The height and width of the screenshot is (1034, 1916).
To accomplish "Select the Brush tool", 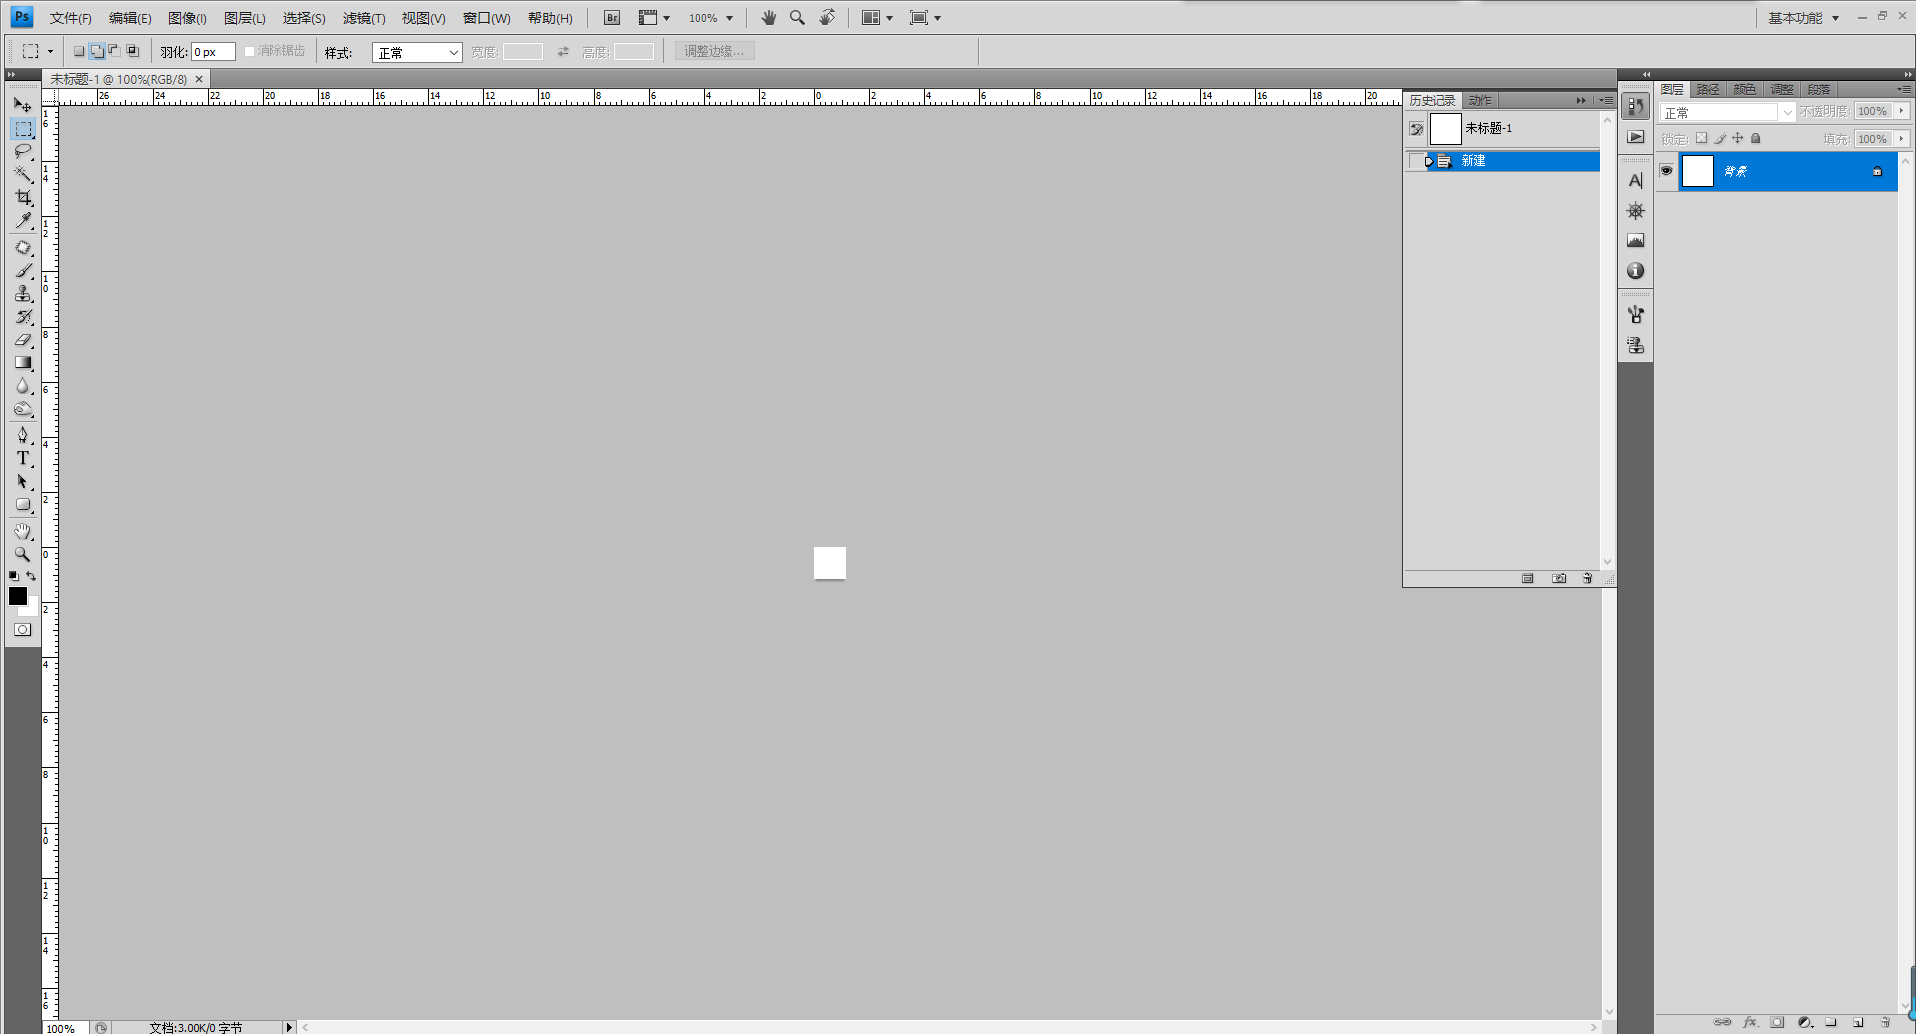I will (x=23, y=270).
